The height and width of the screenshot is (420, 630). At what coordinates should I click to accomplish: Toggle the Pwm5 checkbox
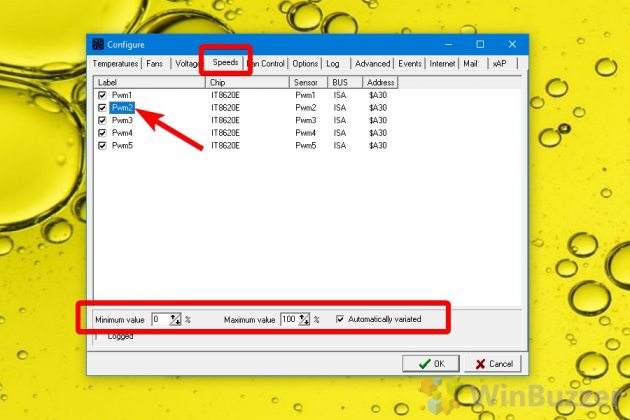pyautogui.click(x=102, y=145)
